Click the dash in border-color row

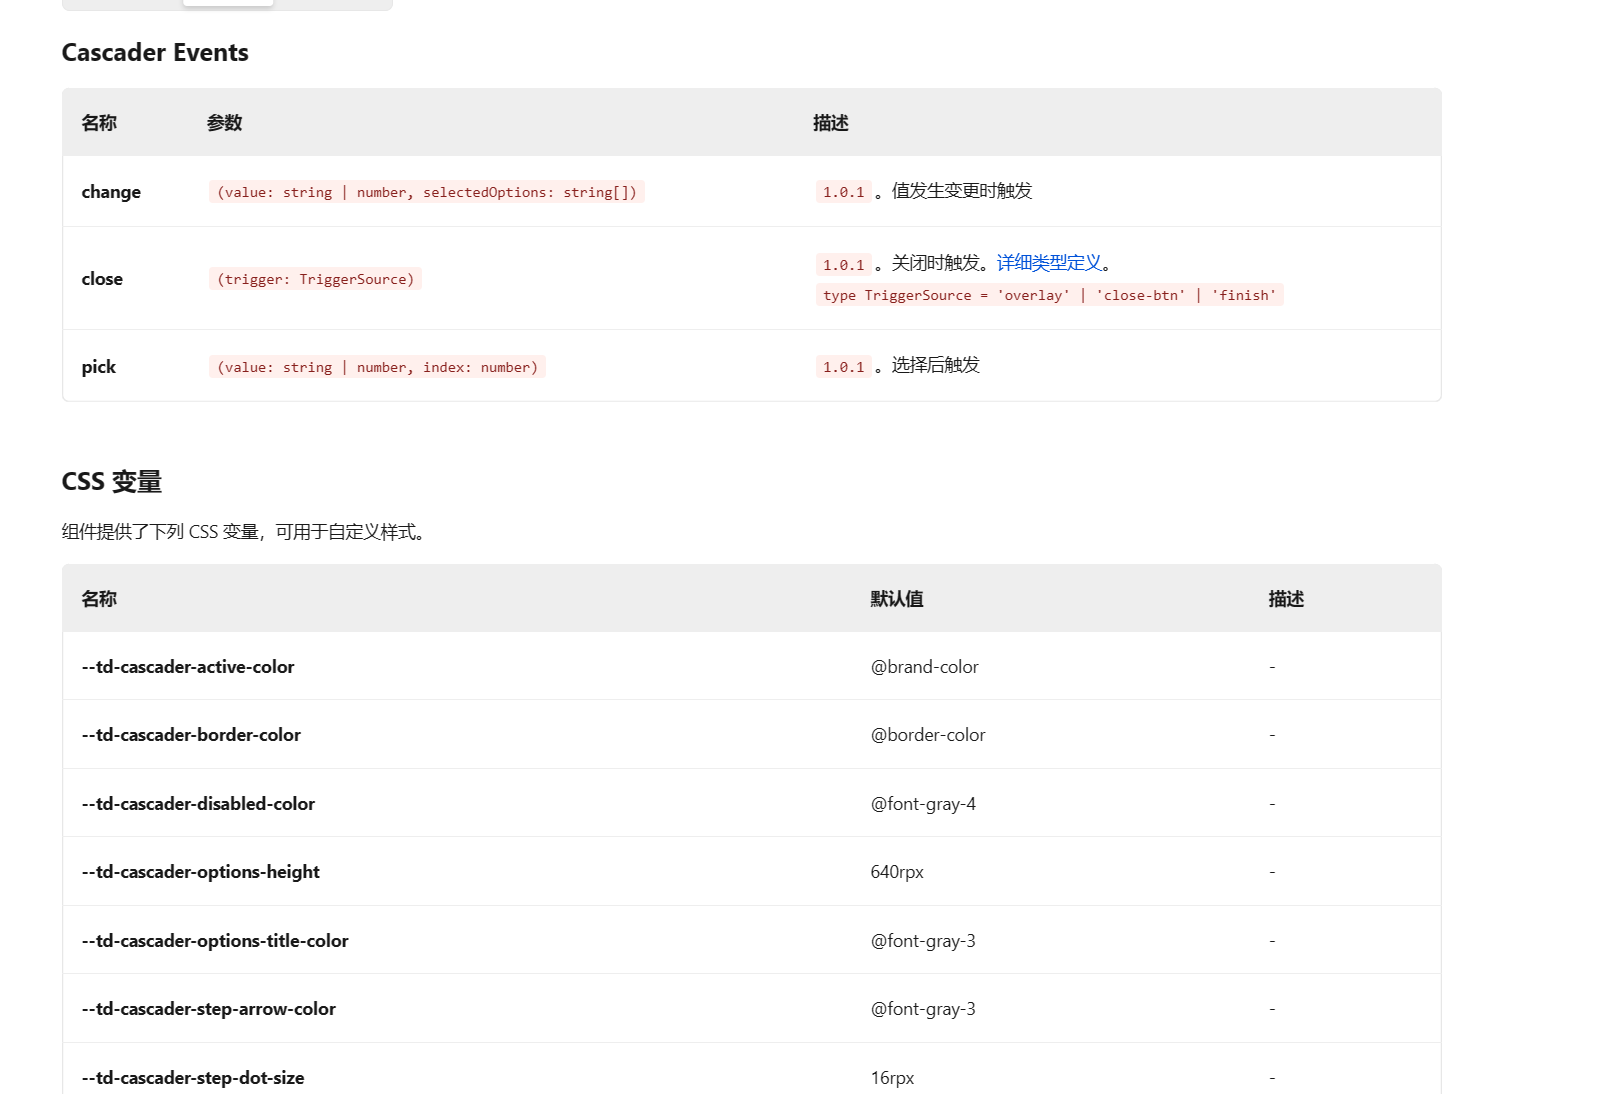point(1272,735)
